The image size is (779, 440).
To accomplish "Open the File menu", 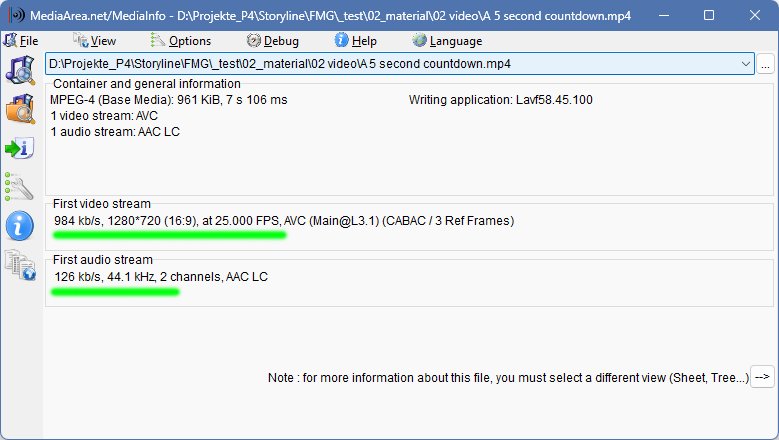I will click(x=21, y=41).
